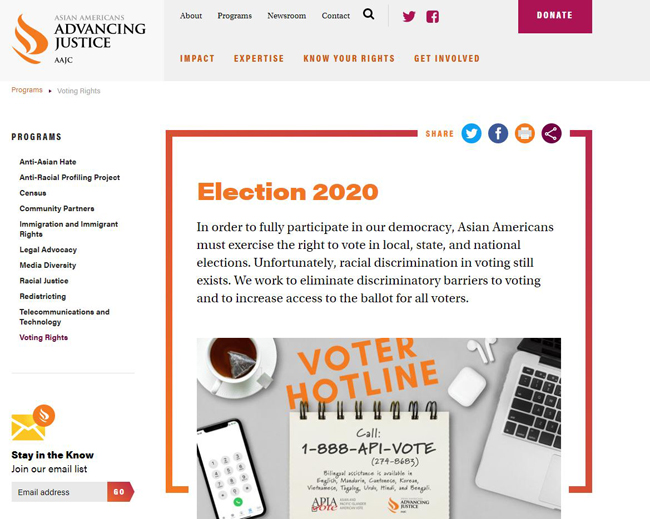
Task: Open the EXPERTISE menu
Action: point(259,58)
